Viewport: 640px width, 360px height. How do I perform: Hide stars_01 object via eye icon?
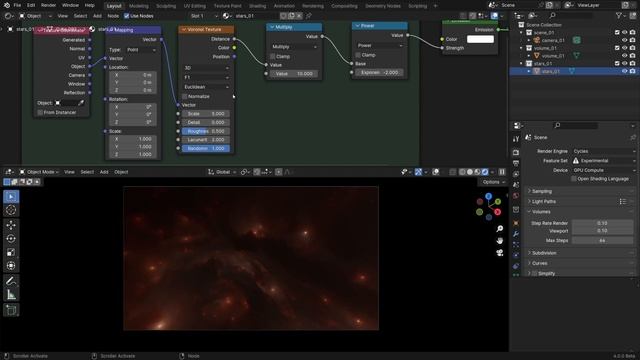click(x=624, y=71)
